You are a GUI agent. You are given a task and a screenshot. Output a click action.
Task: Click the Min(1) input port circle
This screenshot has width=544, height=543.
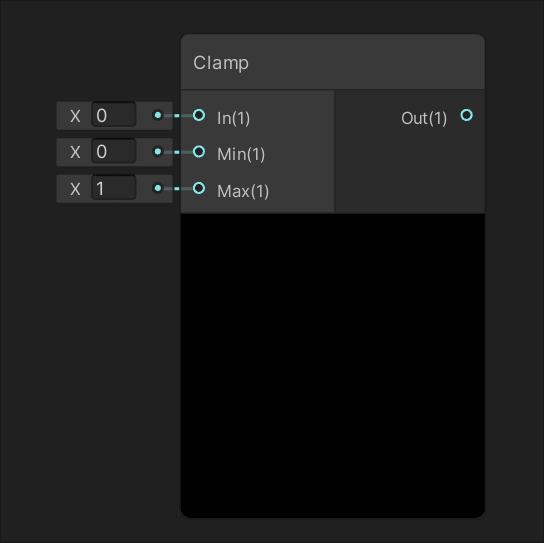[199, 152]
